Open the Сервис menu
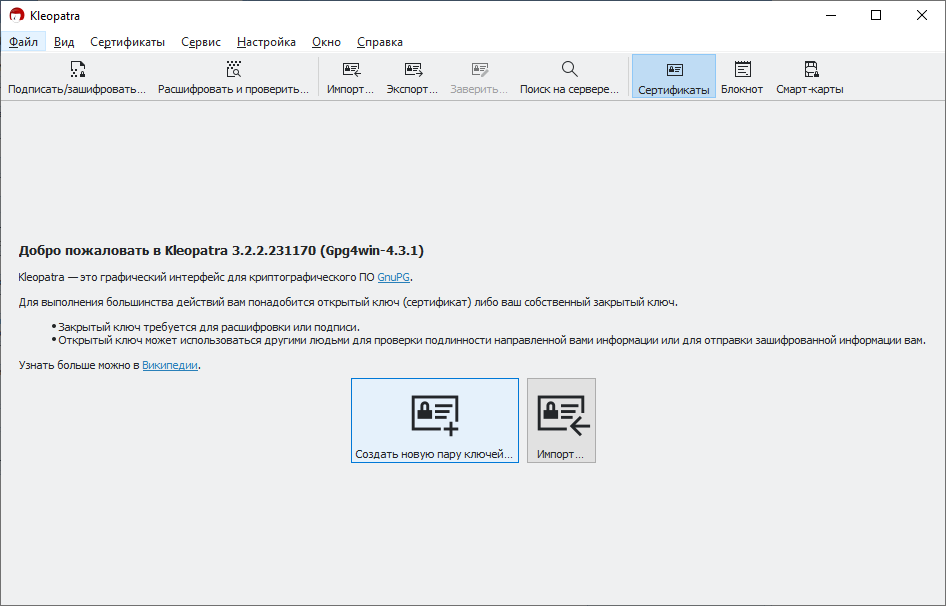This screenshot has height=606, width=946. point(201,42)
